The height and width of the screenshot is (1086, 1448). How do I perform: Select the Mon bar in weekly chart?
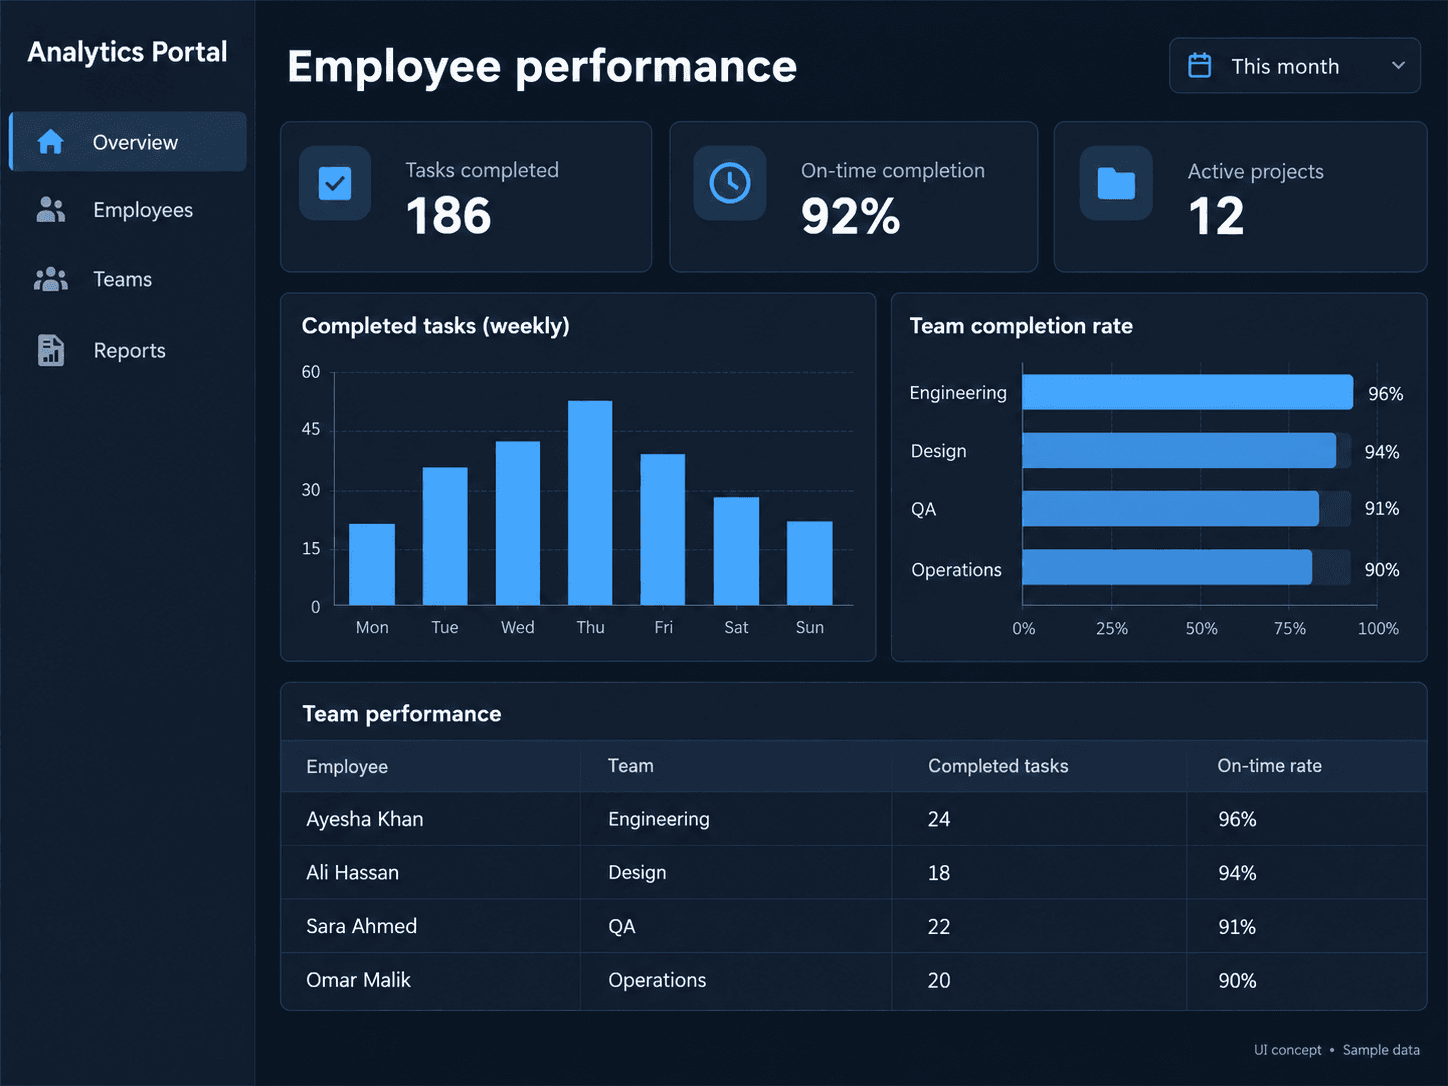point(372,564)
